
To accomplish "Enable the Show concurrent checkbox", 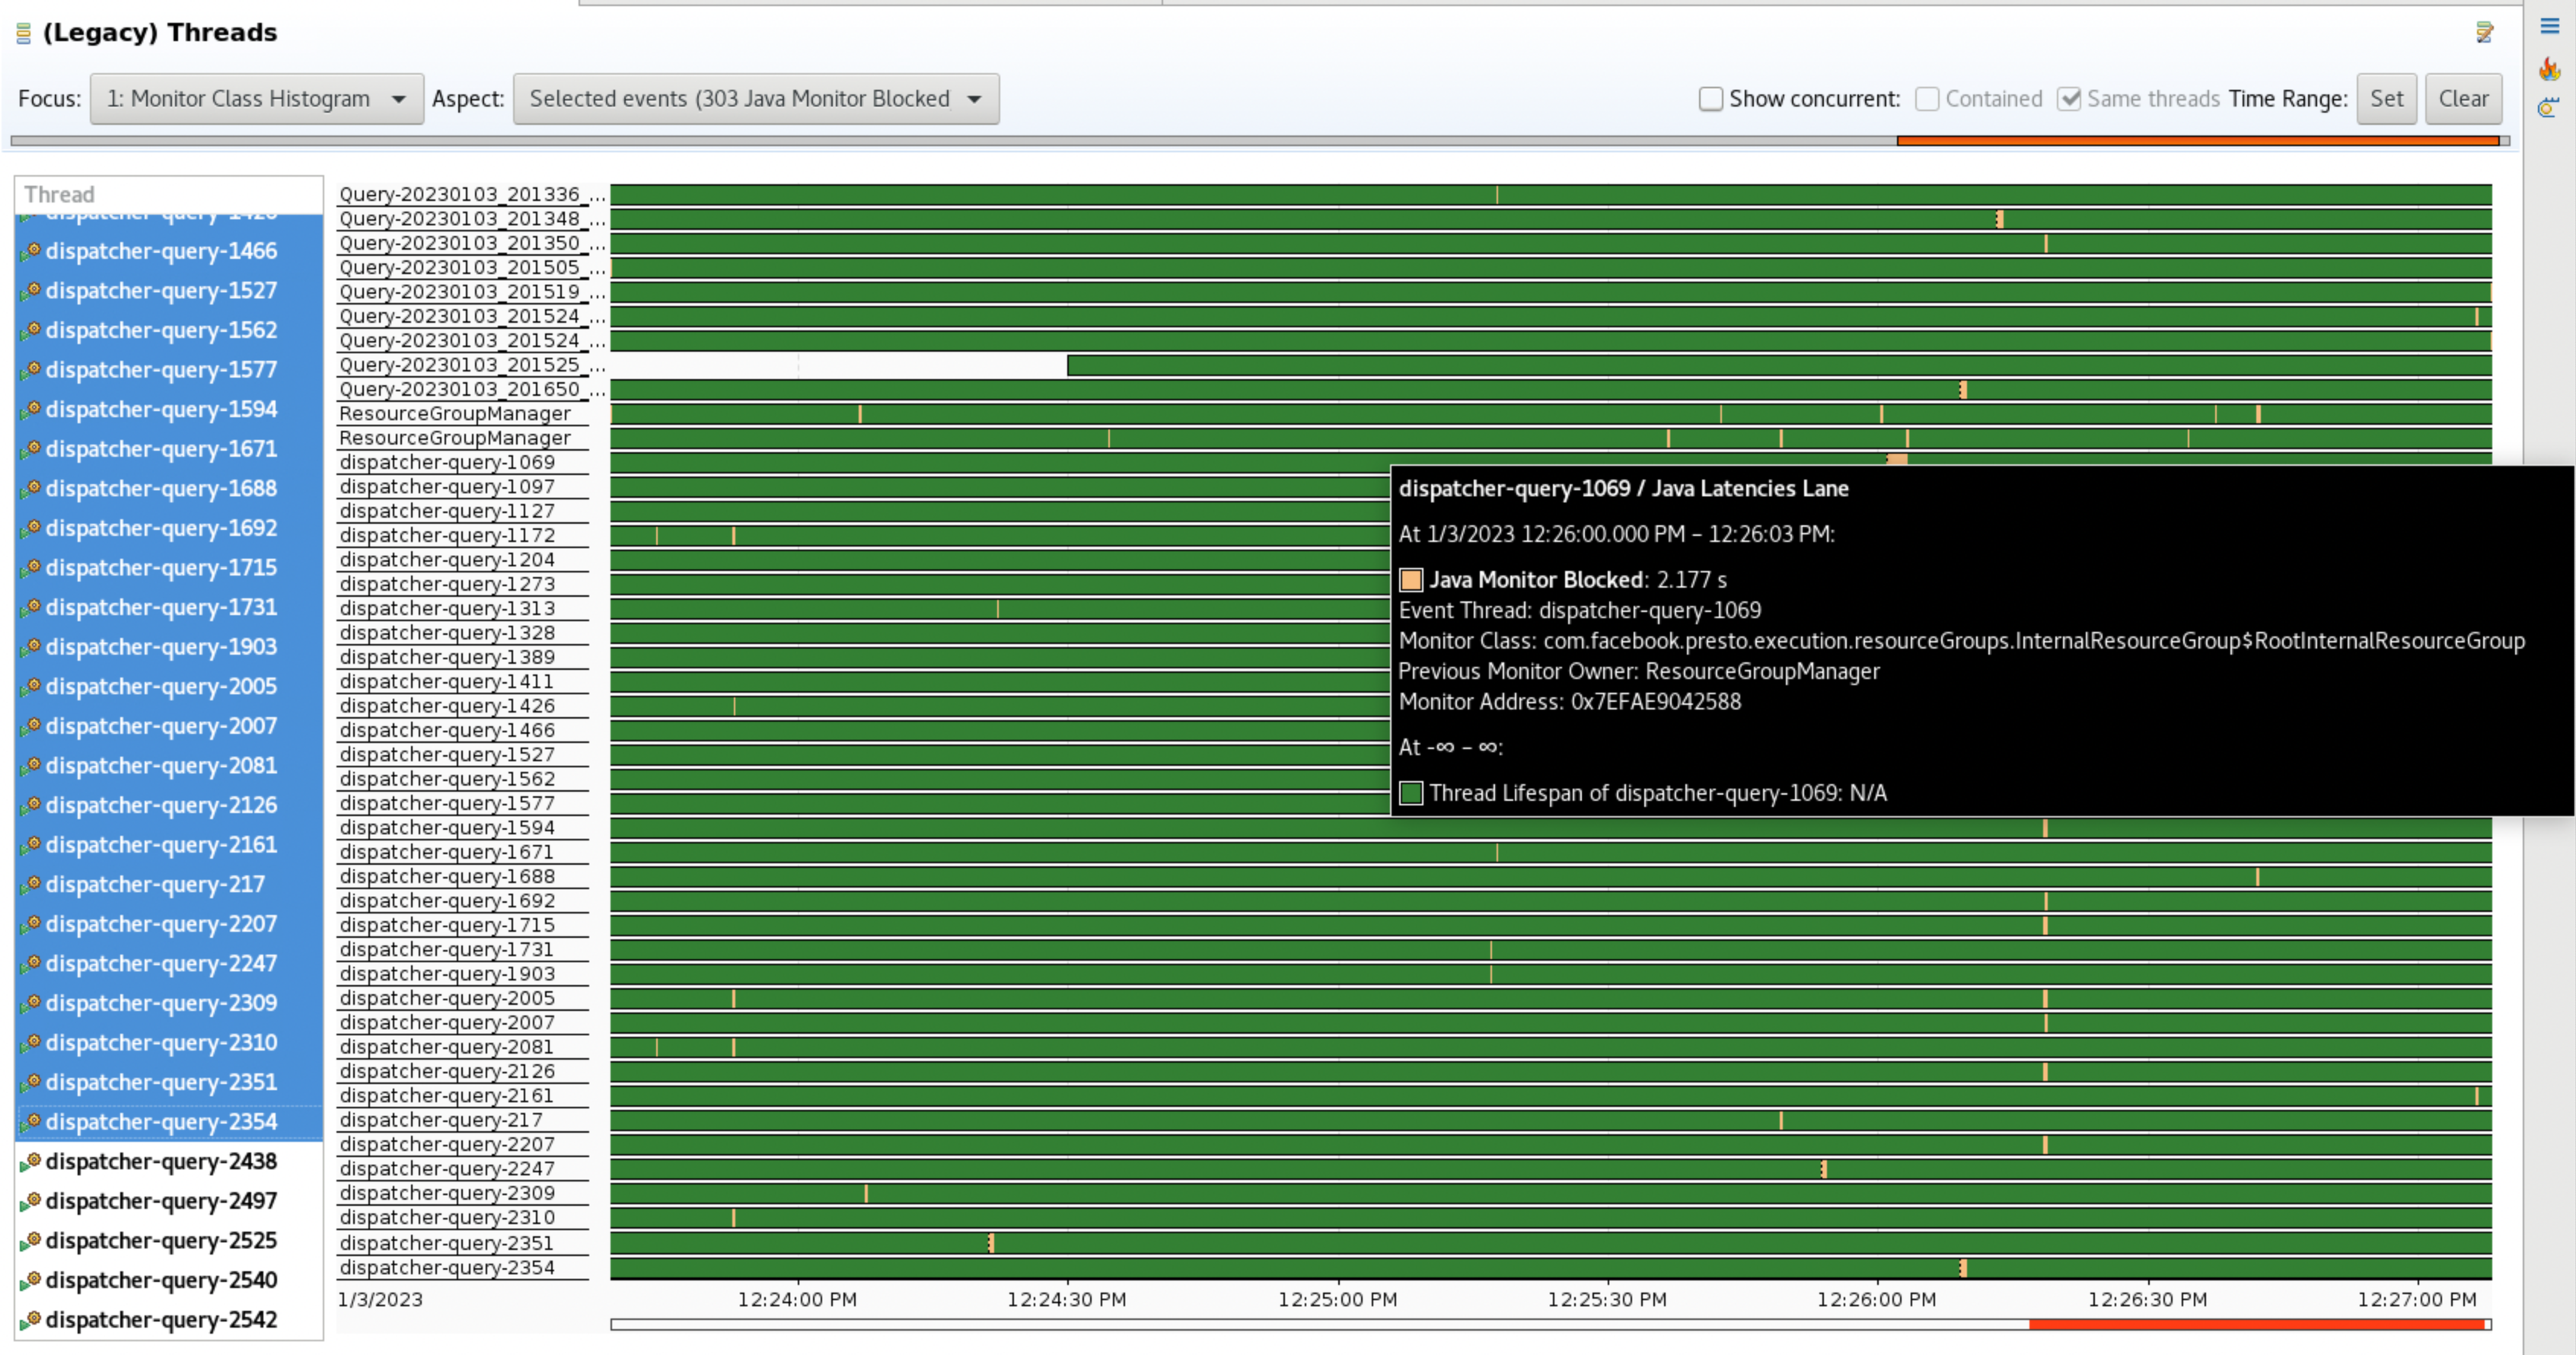I will (x=1711, y=99).
